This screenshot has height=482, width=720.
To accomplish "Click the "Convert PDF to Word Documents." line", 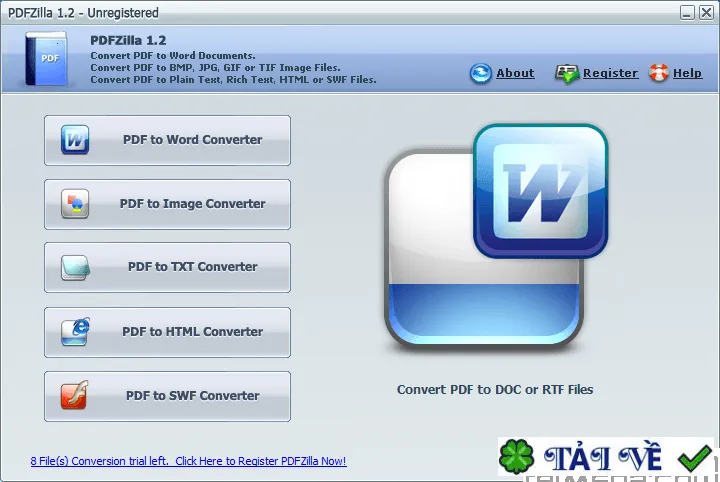I will pyautogui.click(x=173, y=56).
